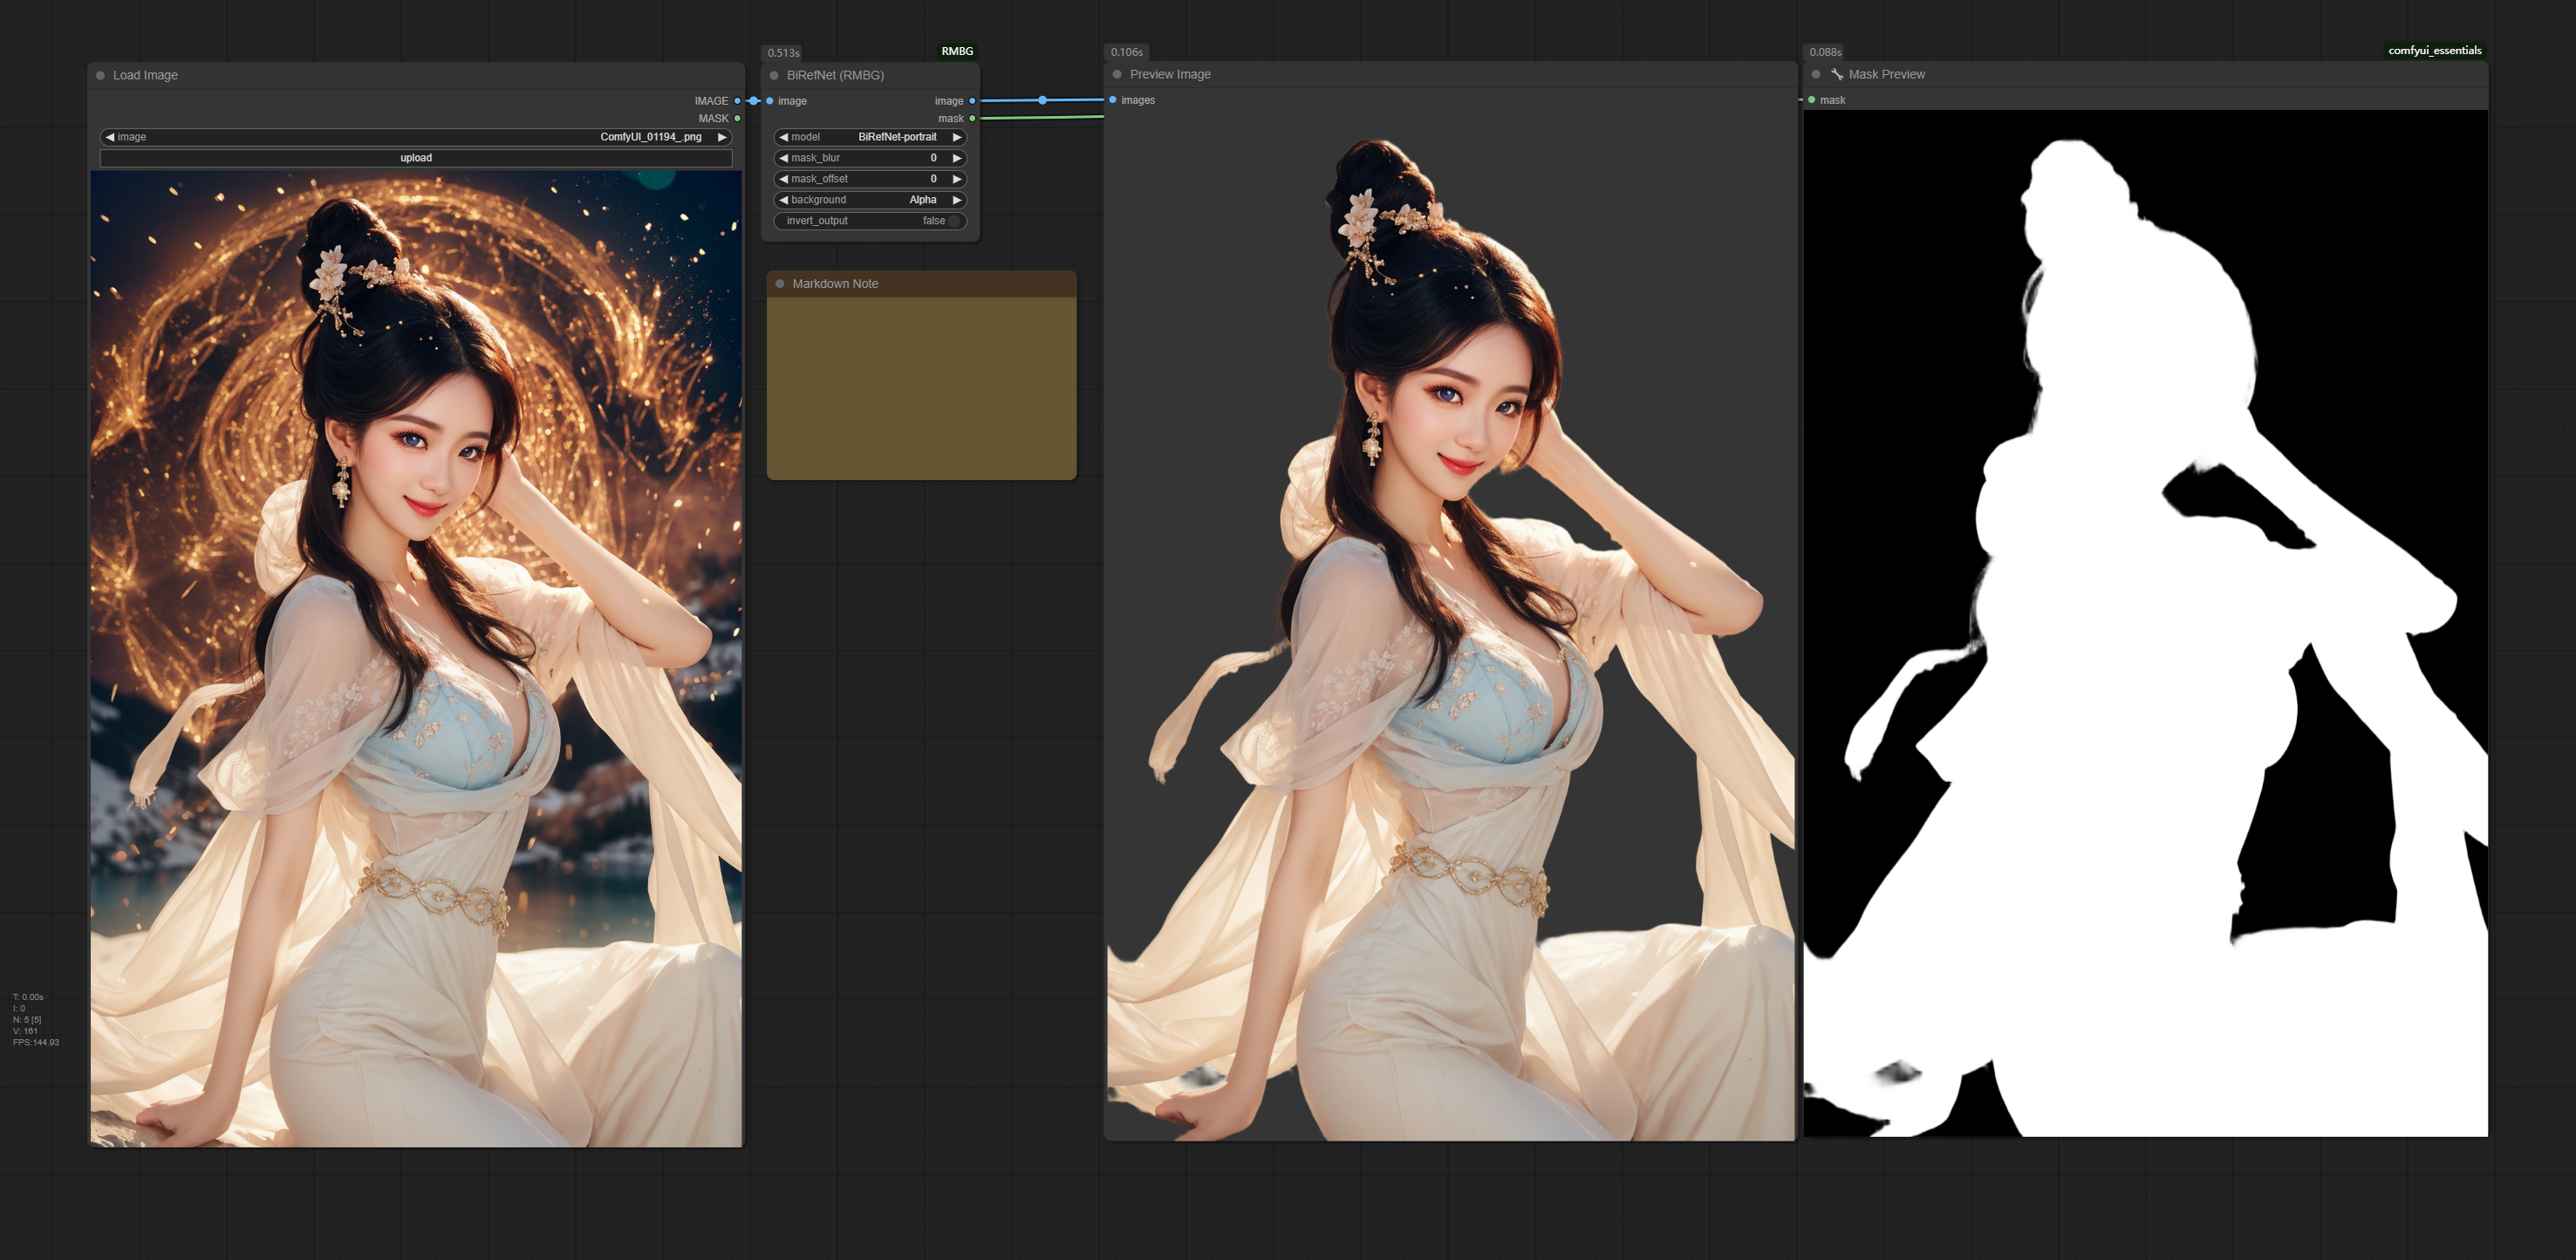Switch background to previous option with left arrow
The height and width of the screenshot is (1260, 2576).
783,200
